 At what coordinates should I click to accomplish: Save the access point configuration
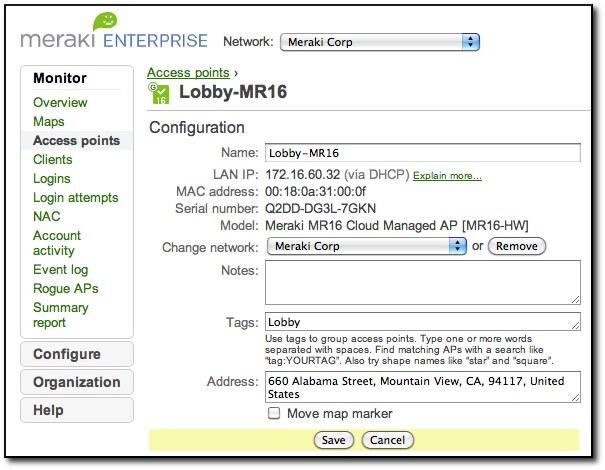coord(333,440)
